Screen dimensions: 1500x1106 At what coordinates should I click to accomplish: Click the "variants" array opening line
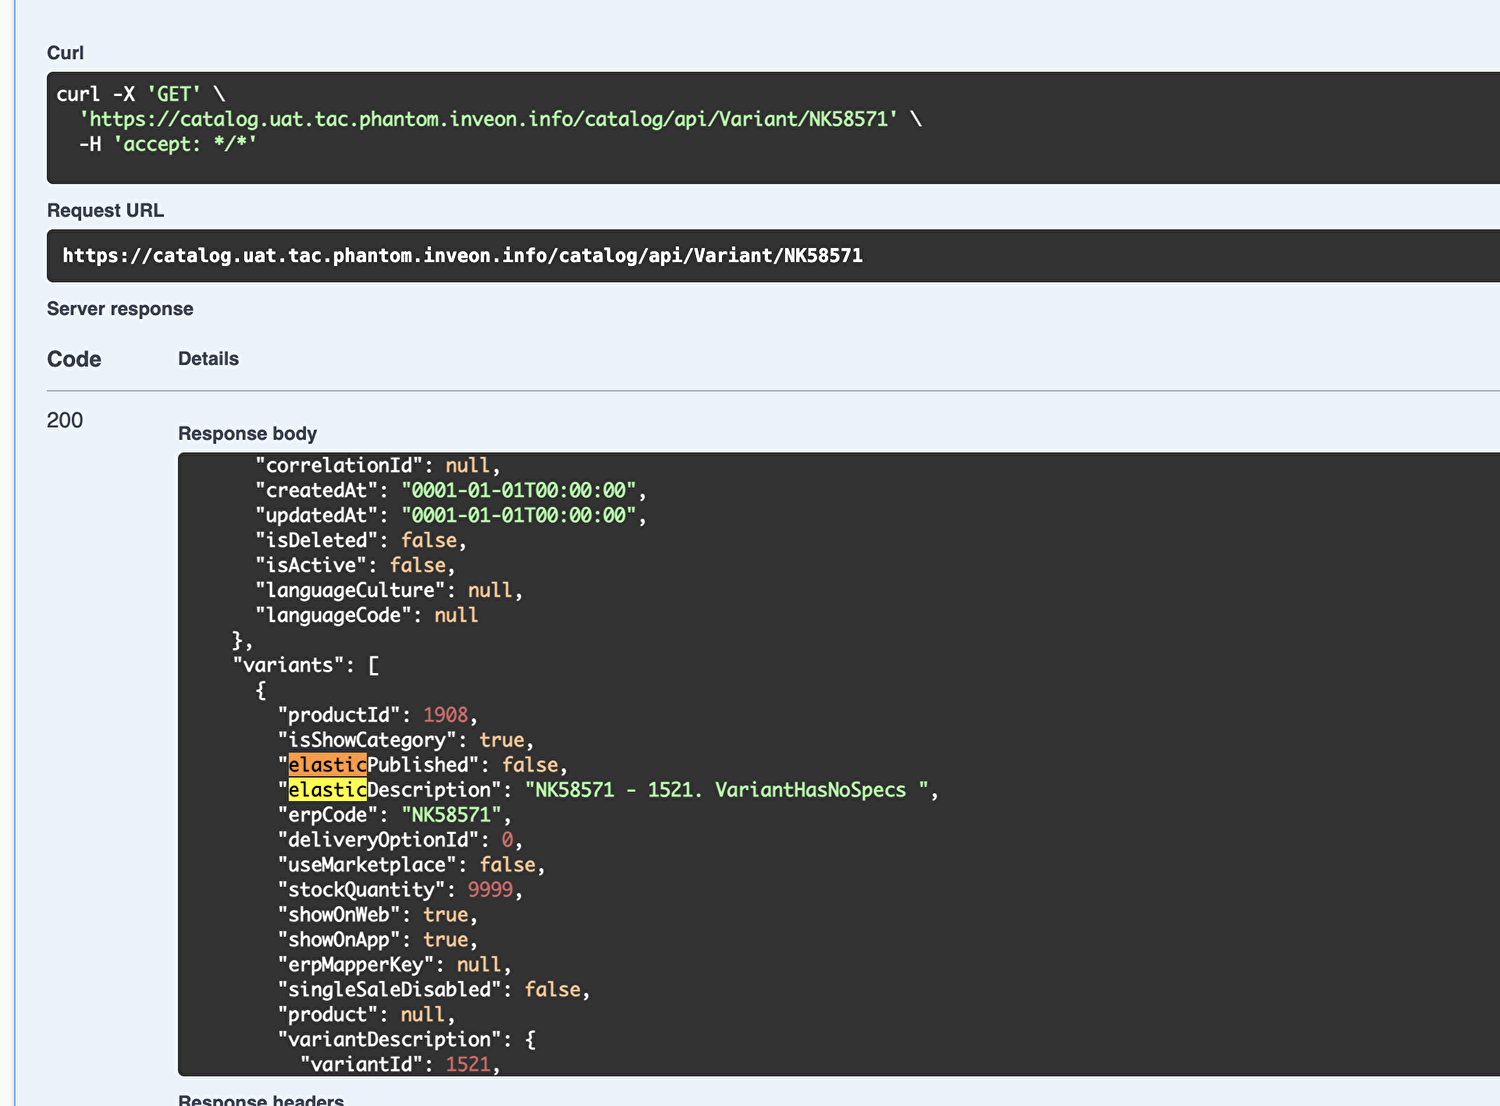click(x=305, y=665)
